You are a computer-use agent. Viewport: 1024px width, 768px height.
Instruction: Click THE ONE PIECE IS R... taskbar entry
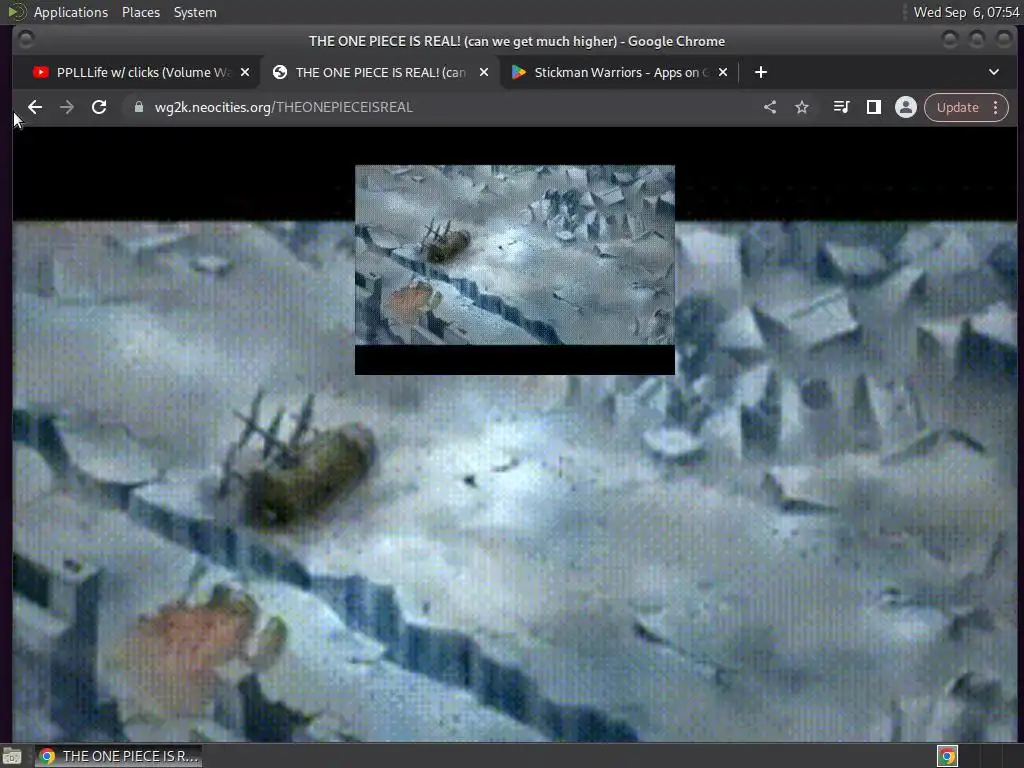pos(118,756)
